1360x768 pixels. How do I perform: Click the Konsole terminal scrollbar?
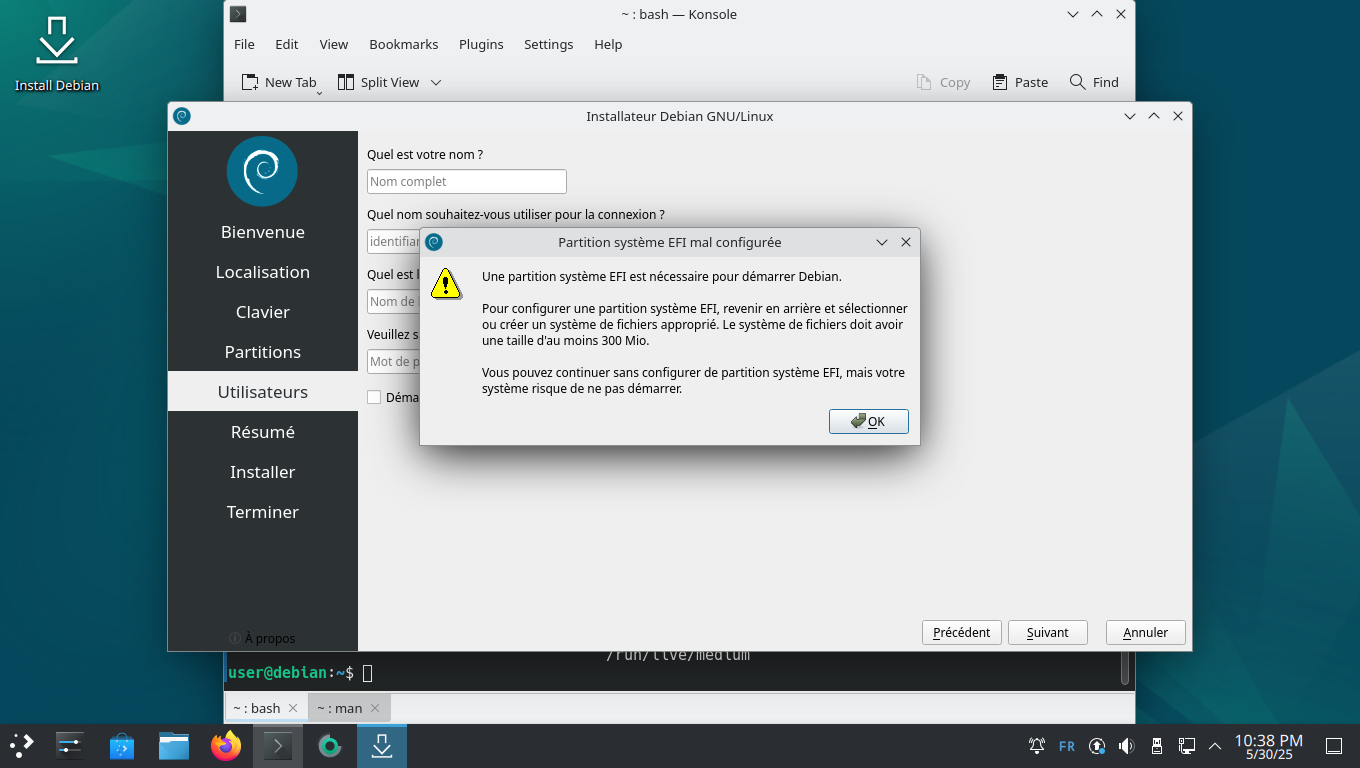[x=1126, y=667]
